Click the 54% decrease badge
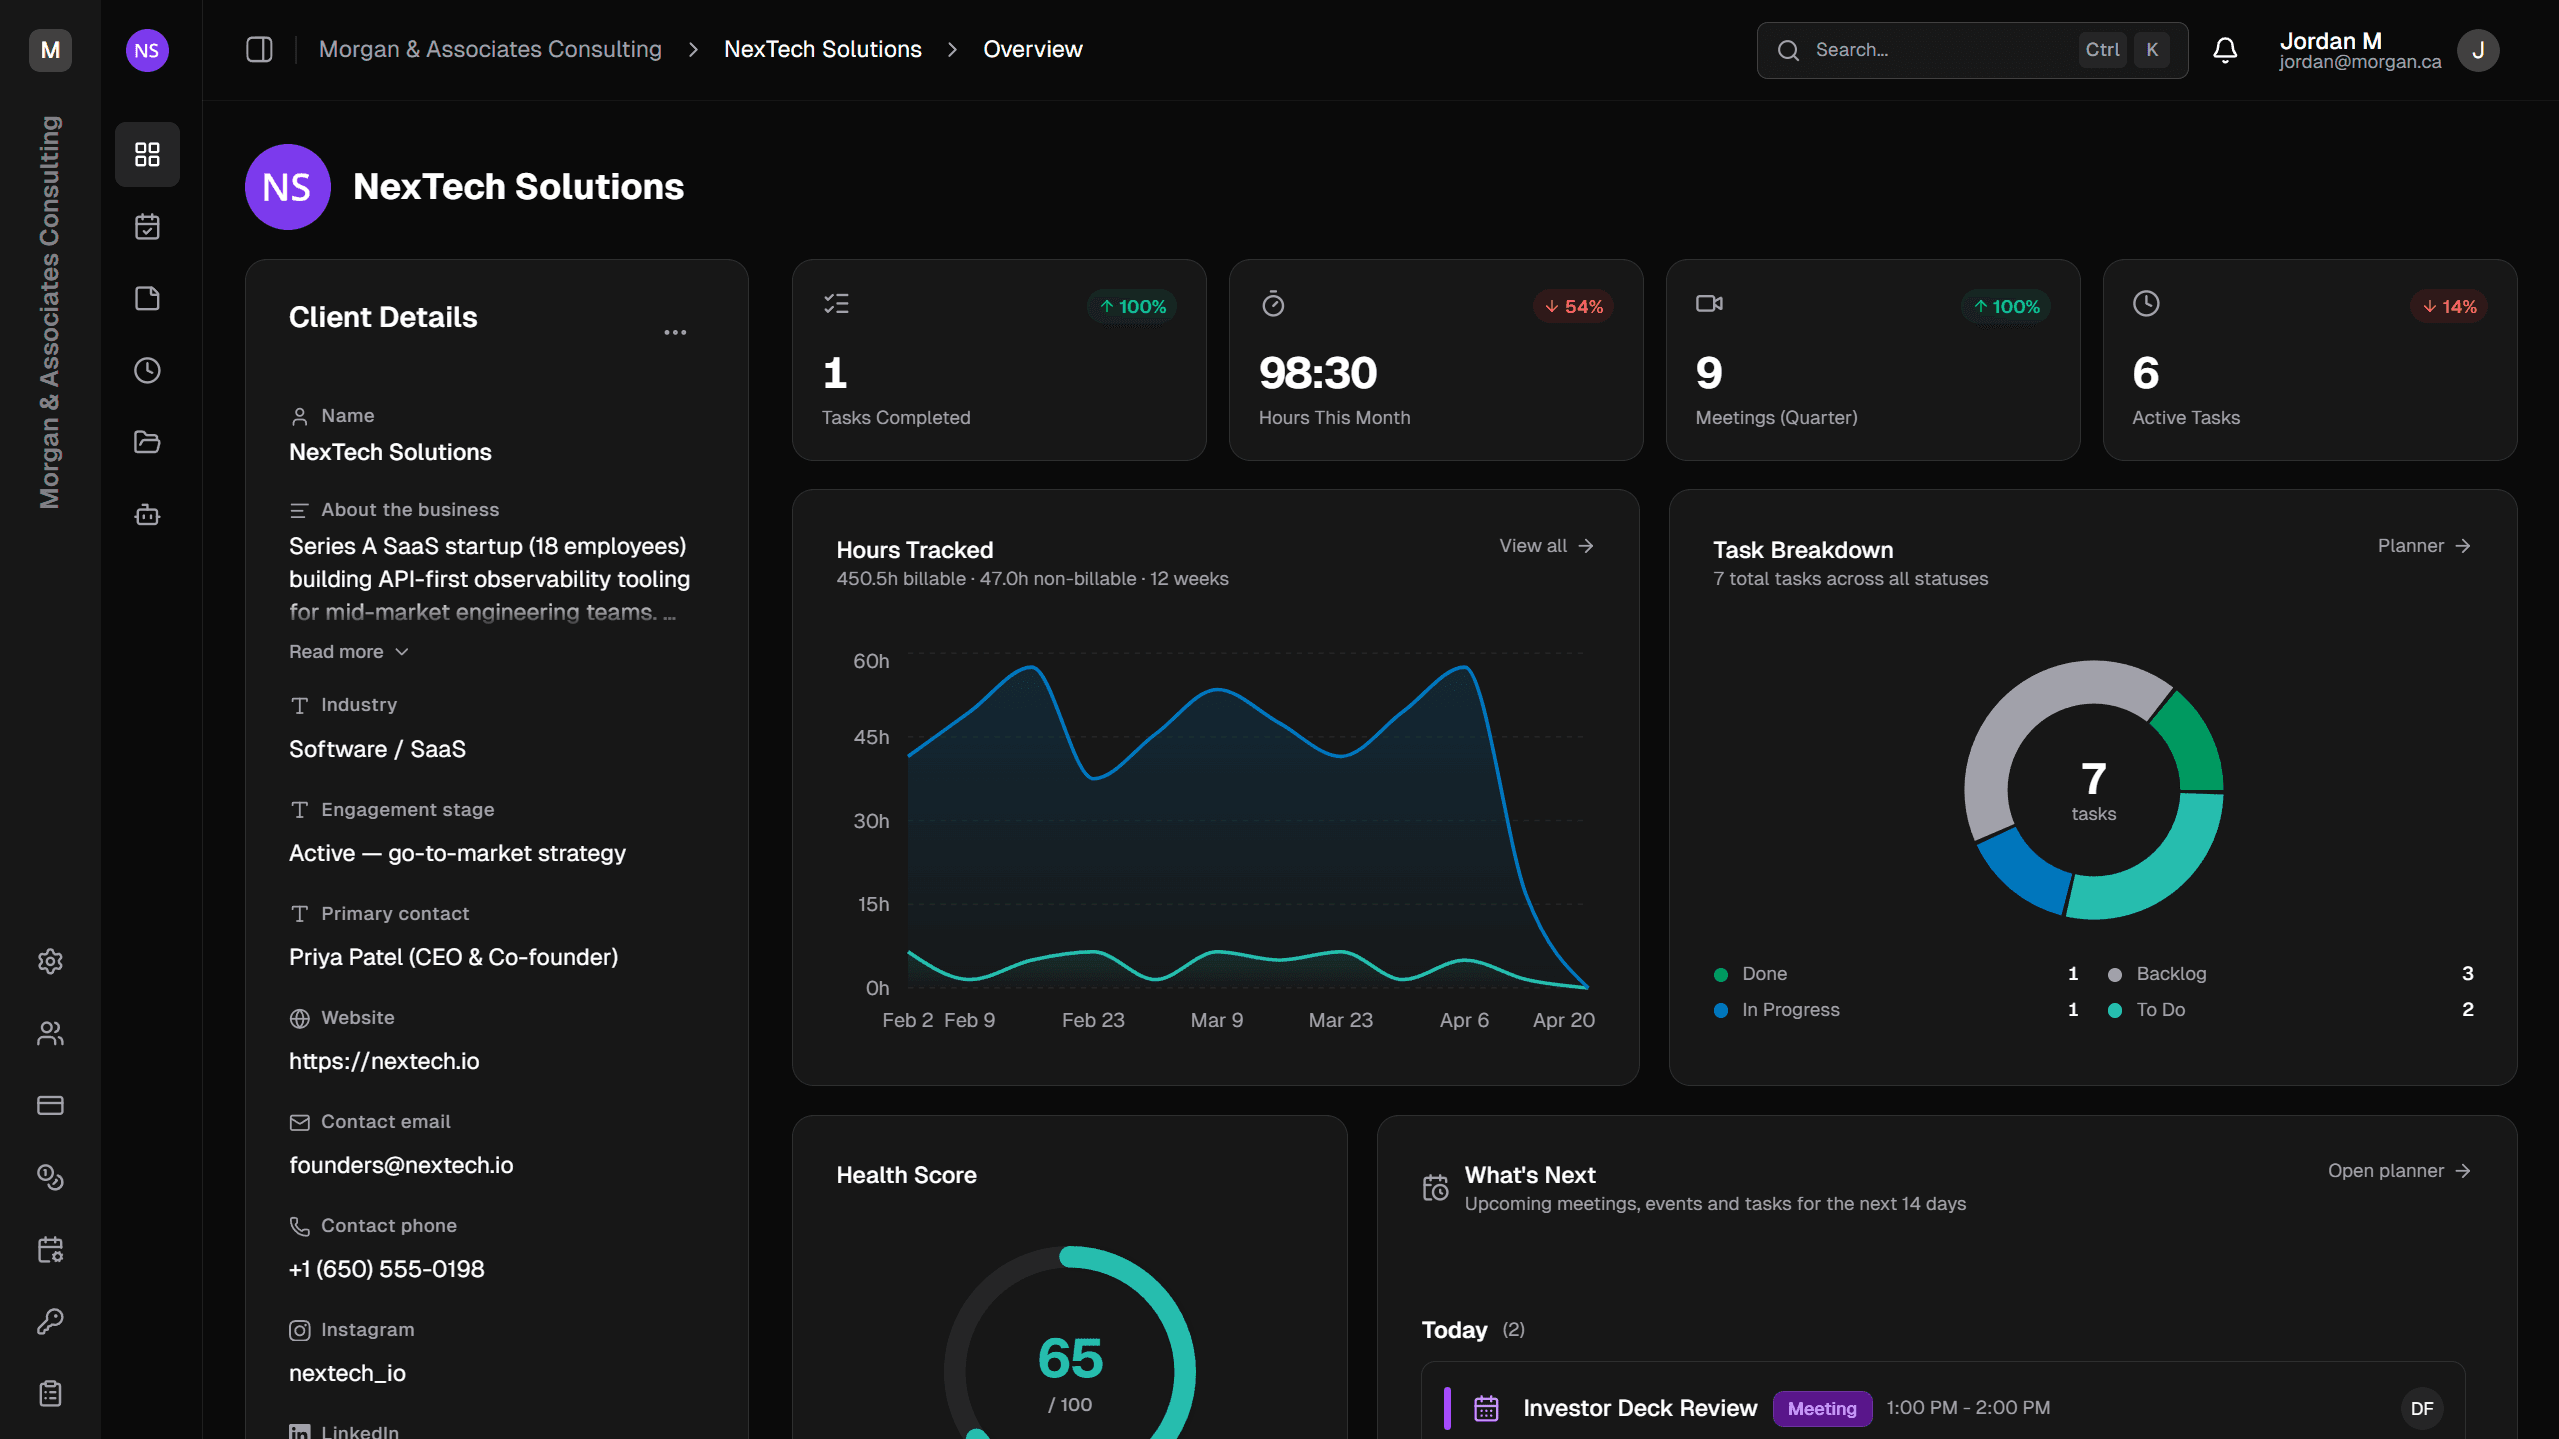This screenshot has height=1439, width=2559. tap(1574, 307)
